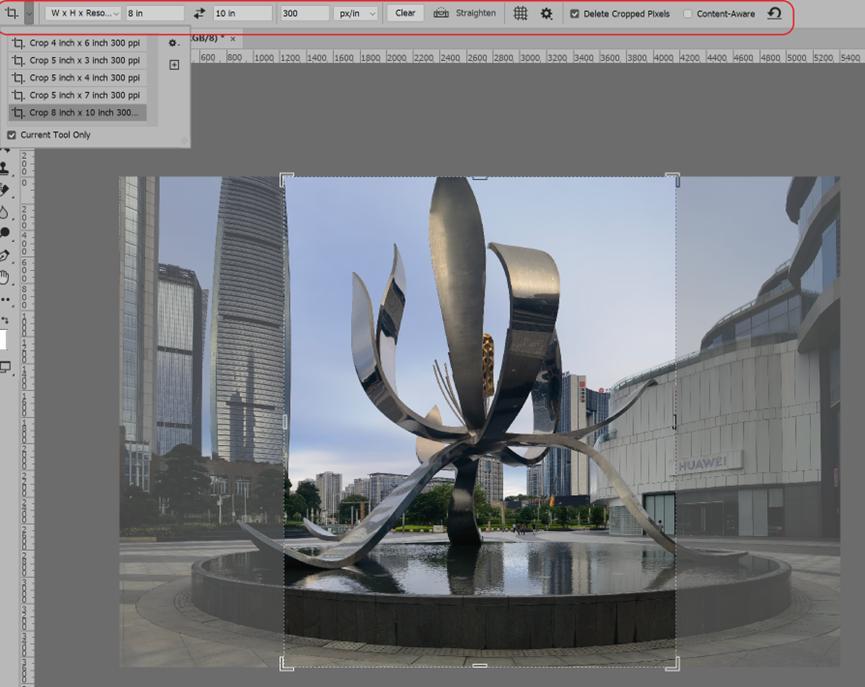
Task: Open the tool preset panel gear menu
Action: [174, 43]
